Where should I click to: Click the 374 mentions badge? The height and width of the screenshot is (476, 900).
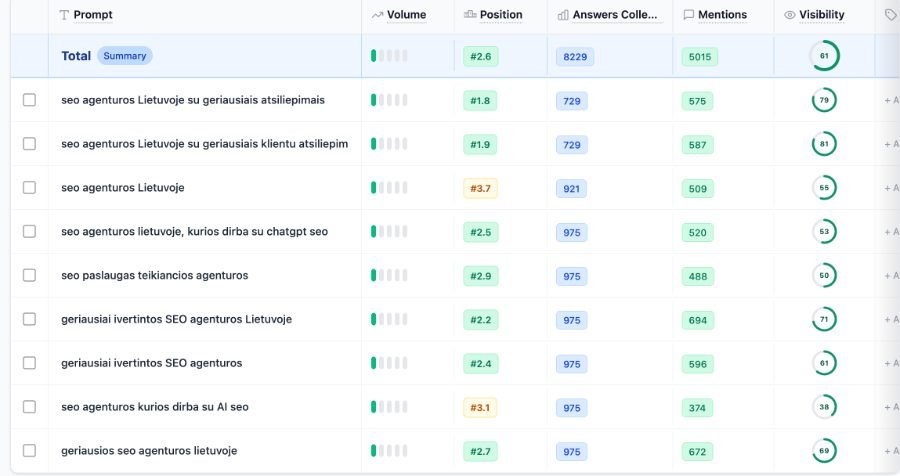point(698,407)
